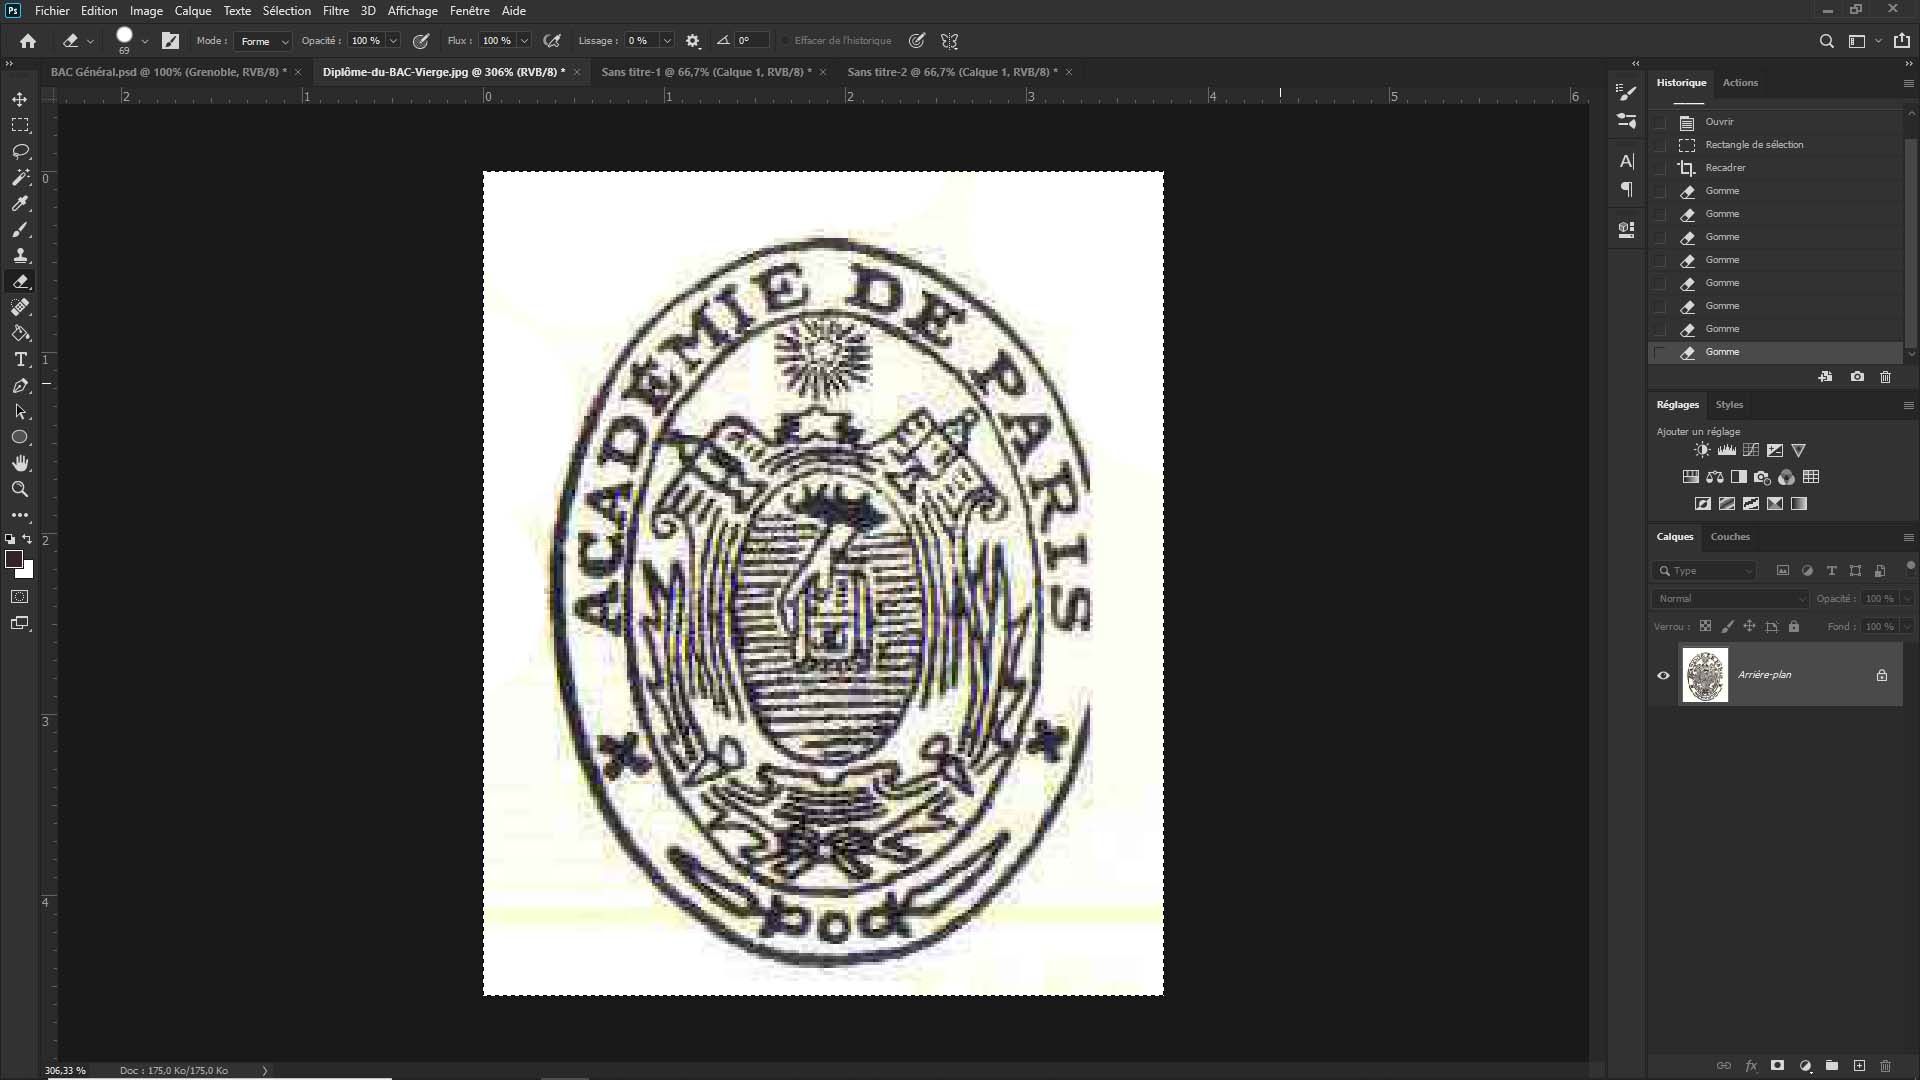Viewport: 1920px width, 1080px height.
Task: Expand the Opacité 100% dropdown arrow
Action: pyautogui.click(x=393, y=41)
